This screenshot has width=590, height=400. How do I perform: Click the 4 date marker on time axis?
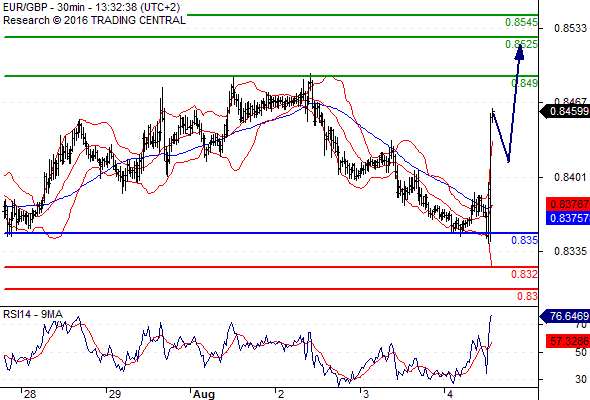coord(450,394)
